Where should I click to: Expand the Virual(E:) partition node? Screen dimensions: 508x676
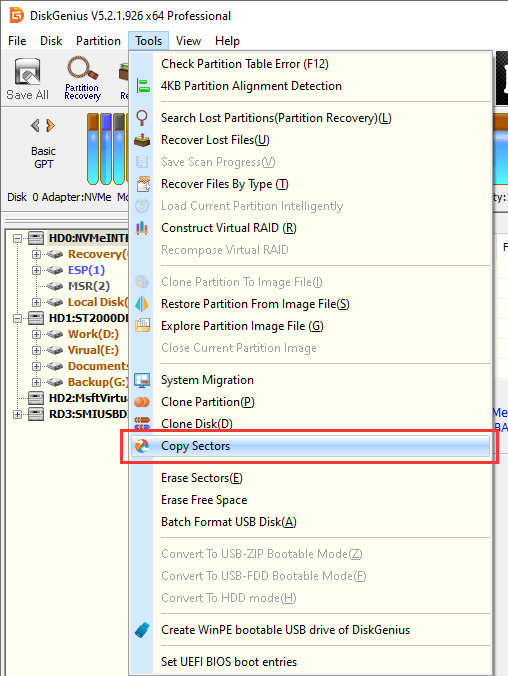[36, 350]
